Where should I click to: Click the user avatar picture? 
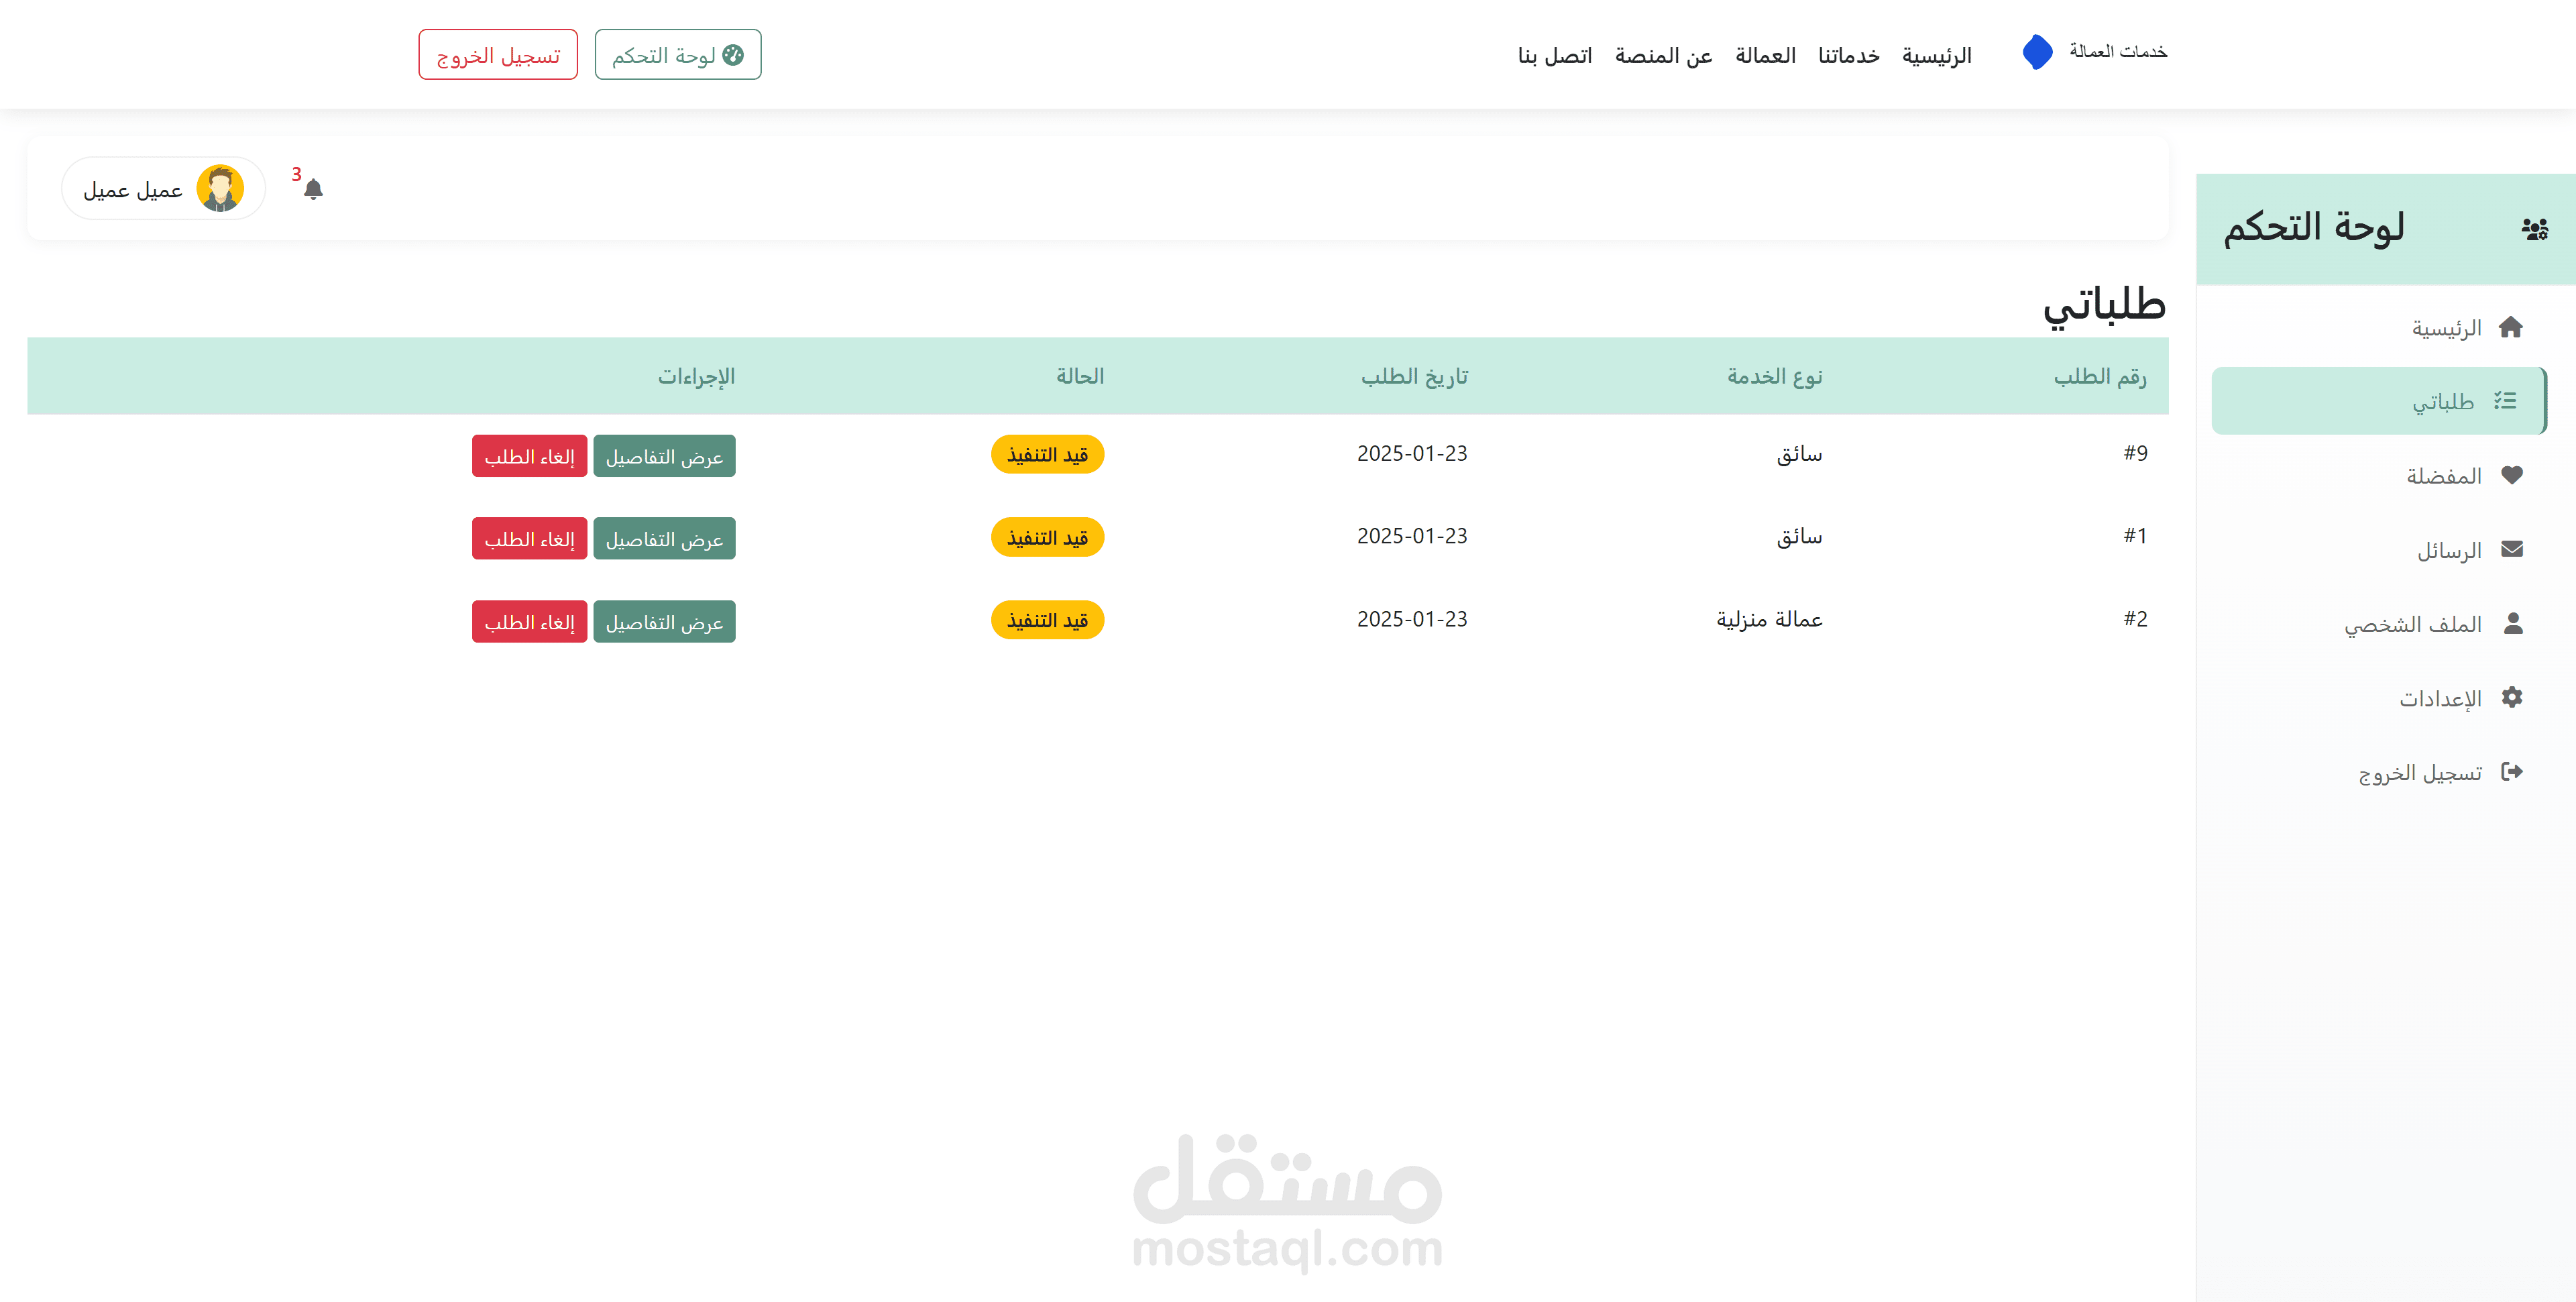pos(220,189)
